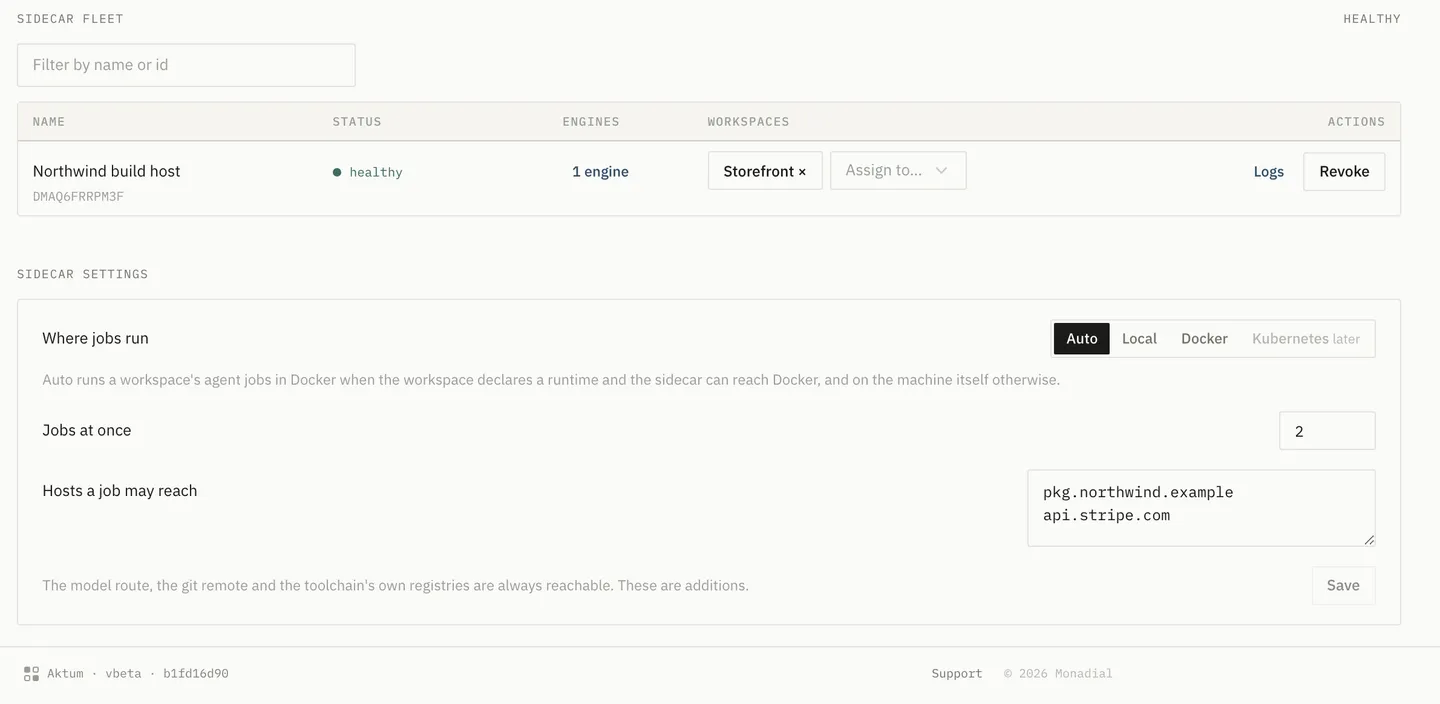Open the 1 engine link

point(600,172)
